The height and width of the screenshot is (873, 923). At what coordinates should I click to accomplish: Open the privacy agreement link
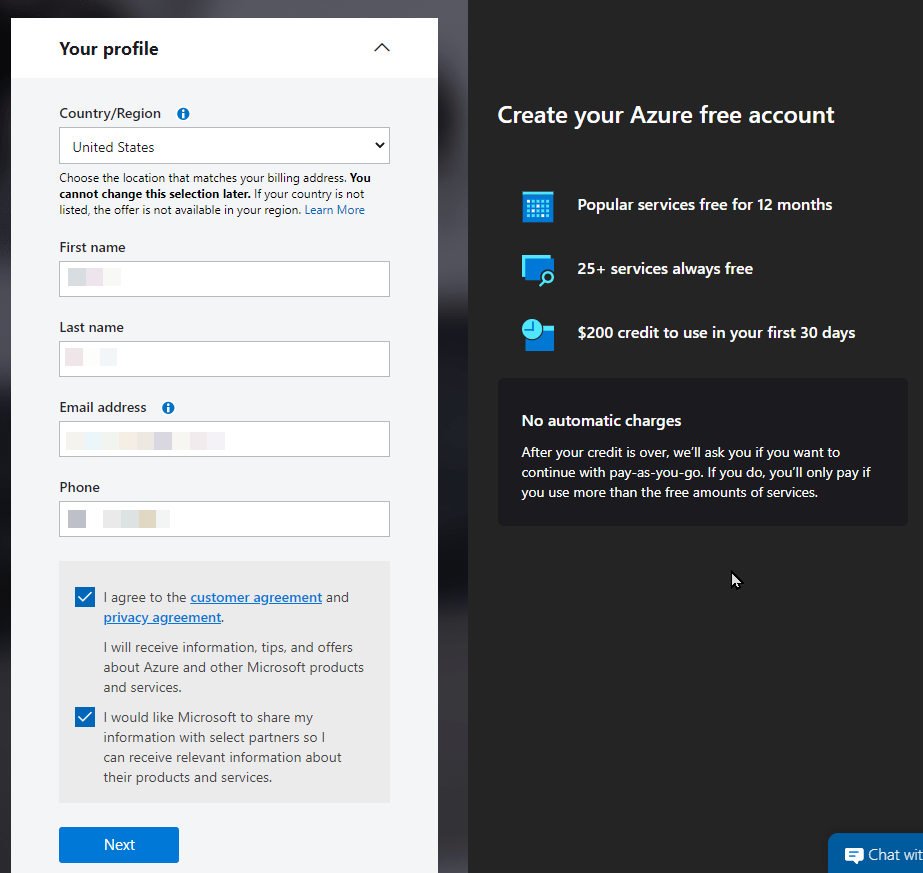[162, 618]
